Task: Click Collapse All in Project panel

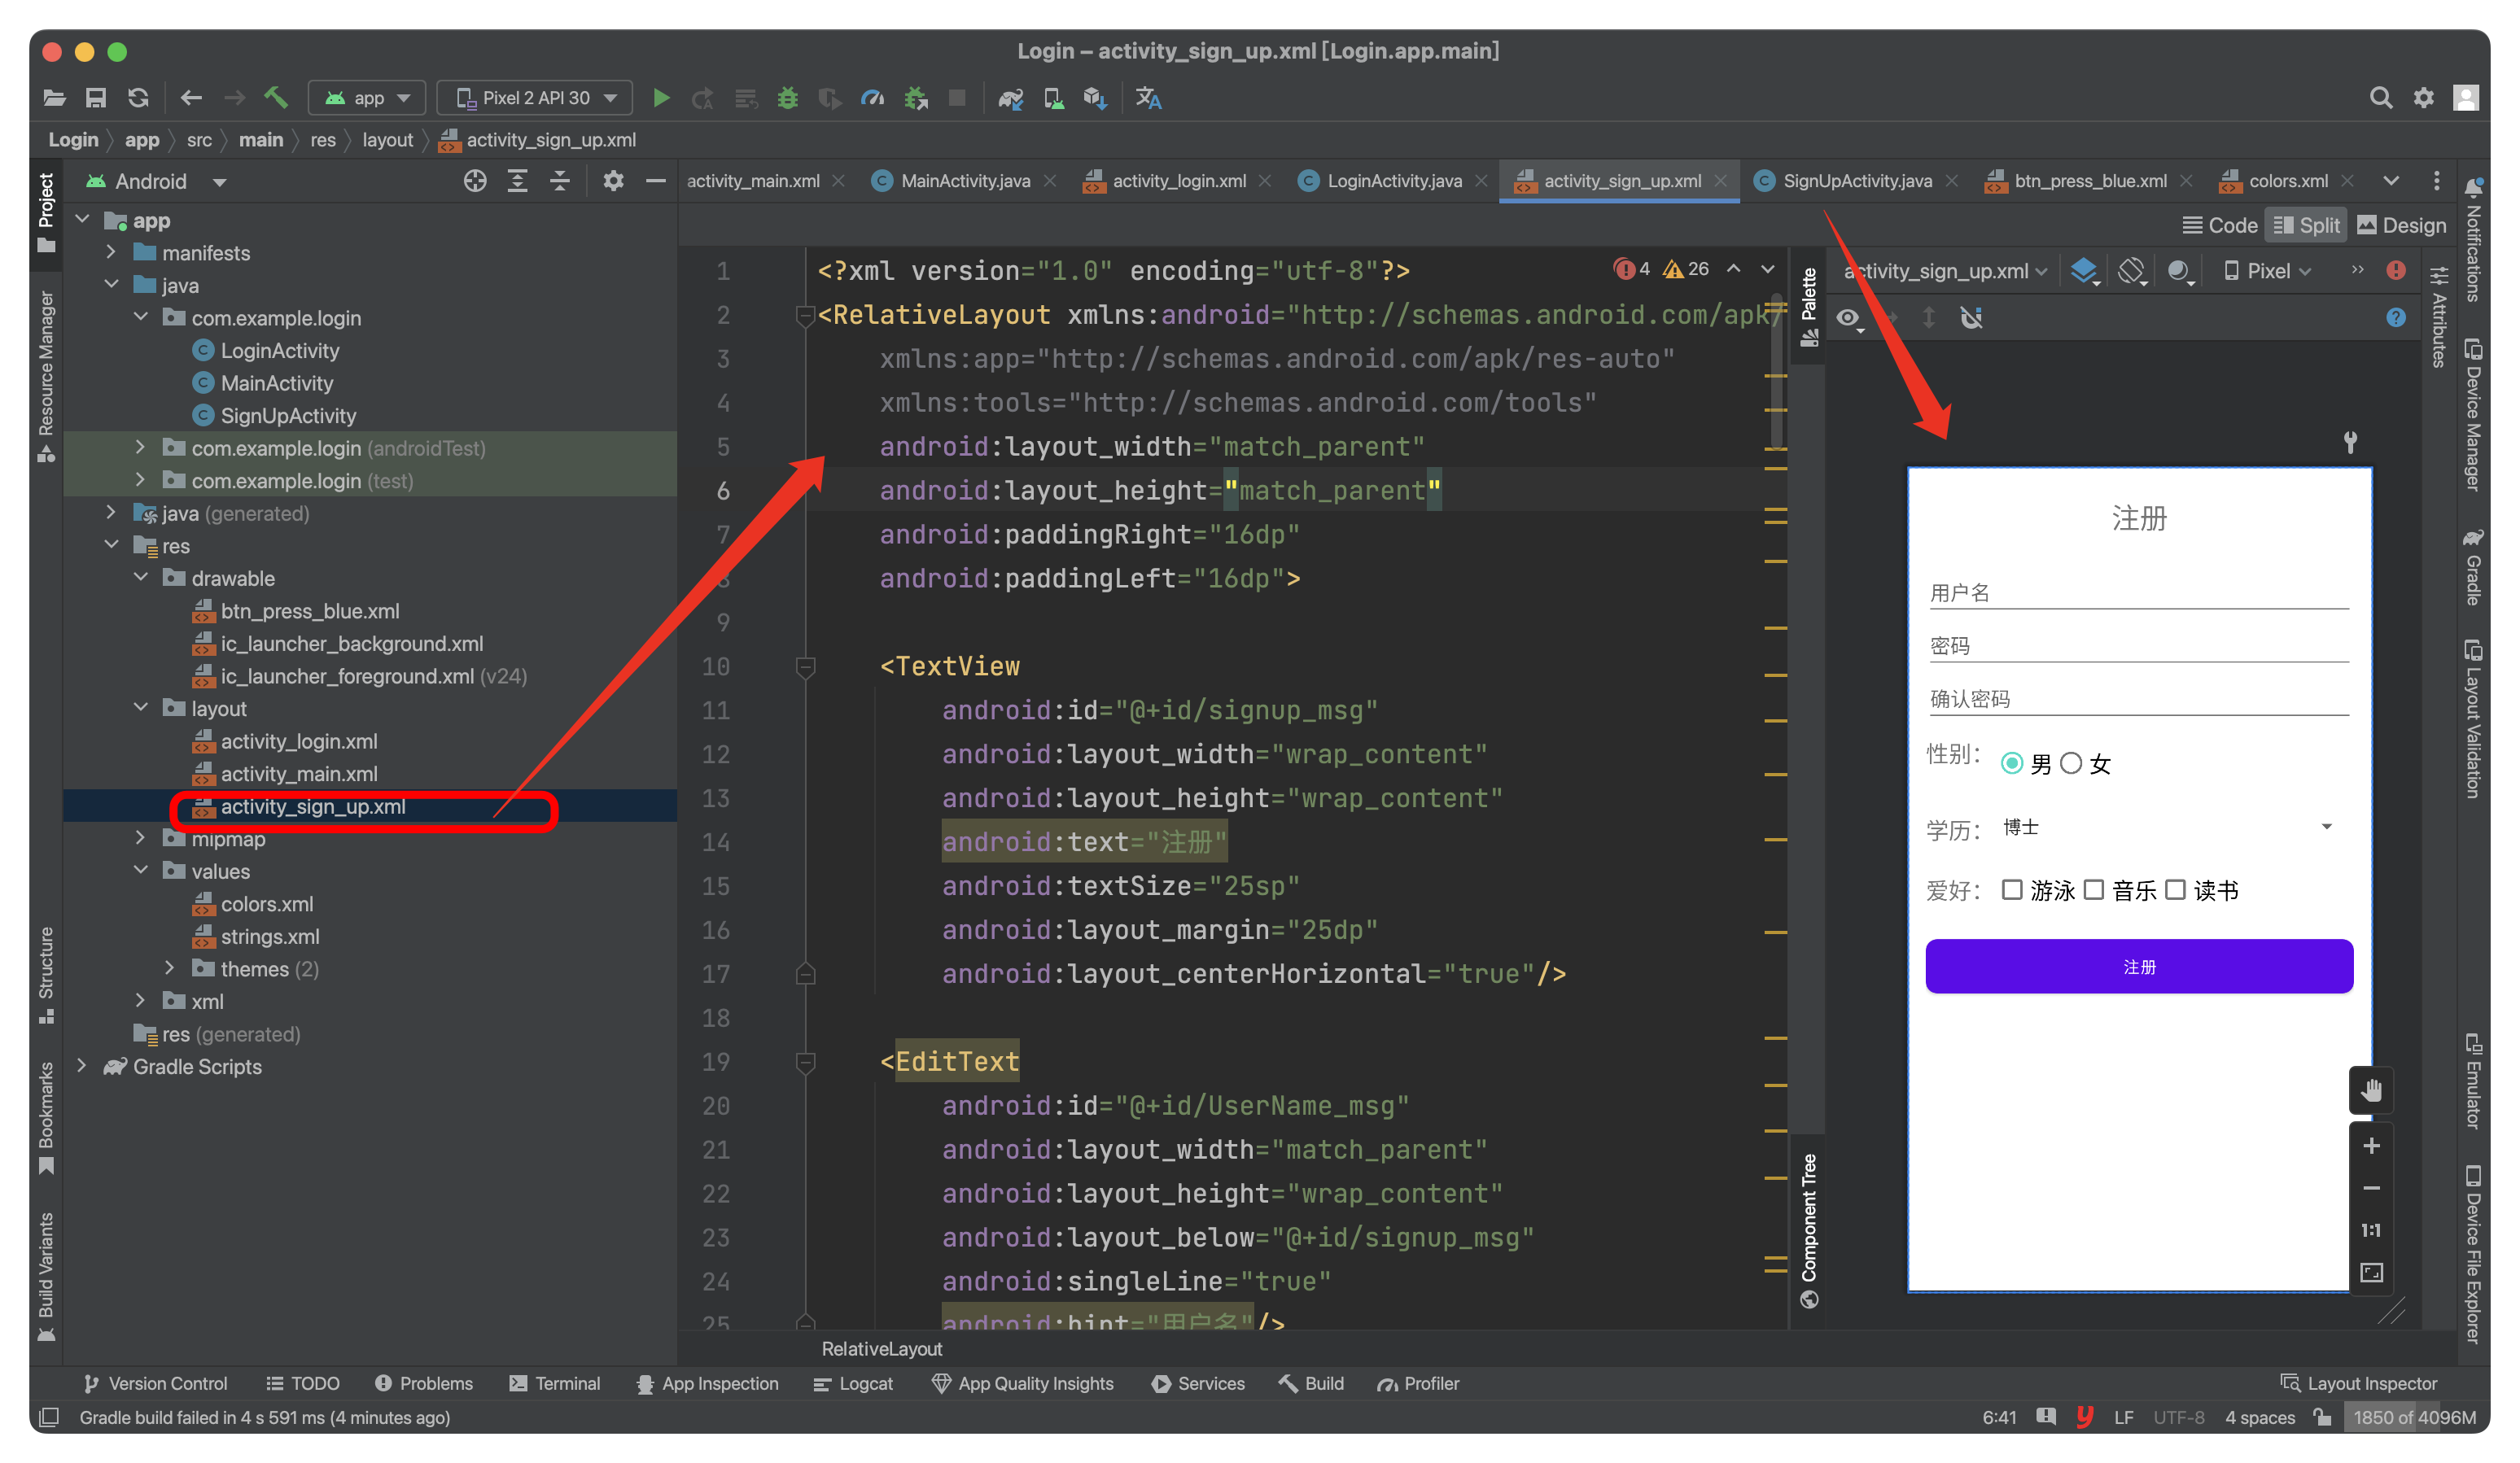Action: (x=560, y=181)
